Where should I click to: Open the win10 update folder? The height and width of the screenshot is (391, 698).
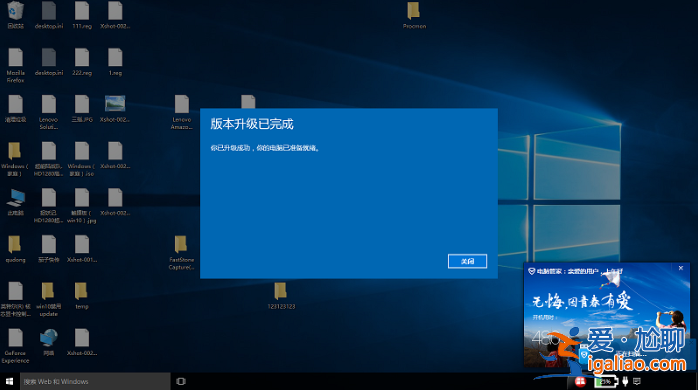click(x=48, y=291)
